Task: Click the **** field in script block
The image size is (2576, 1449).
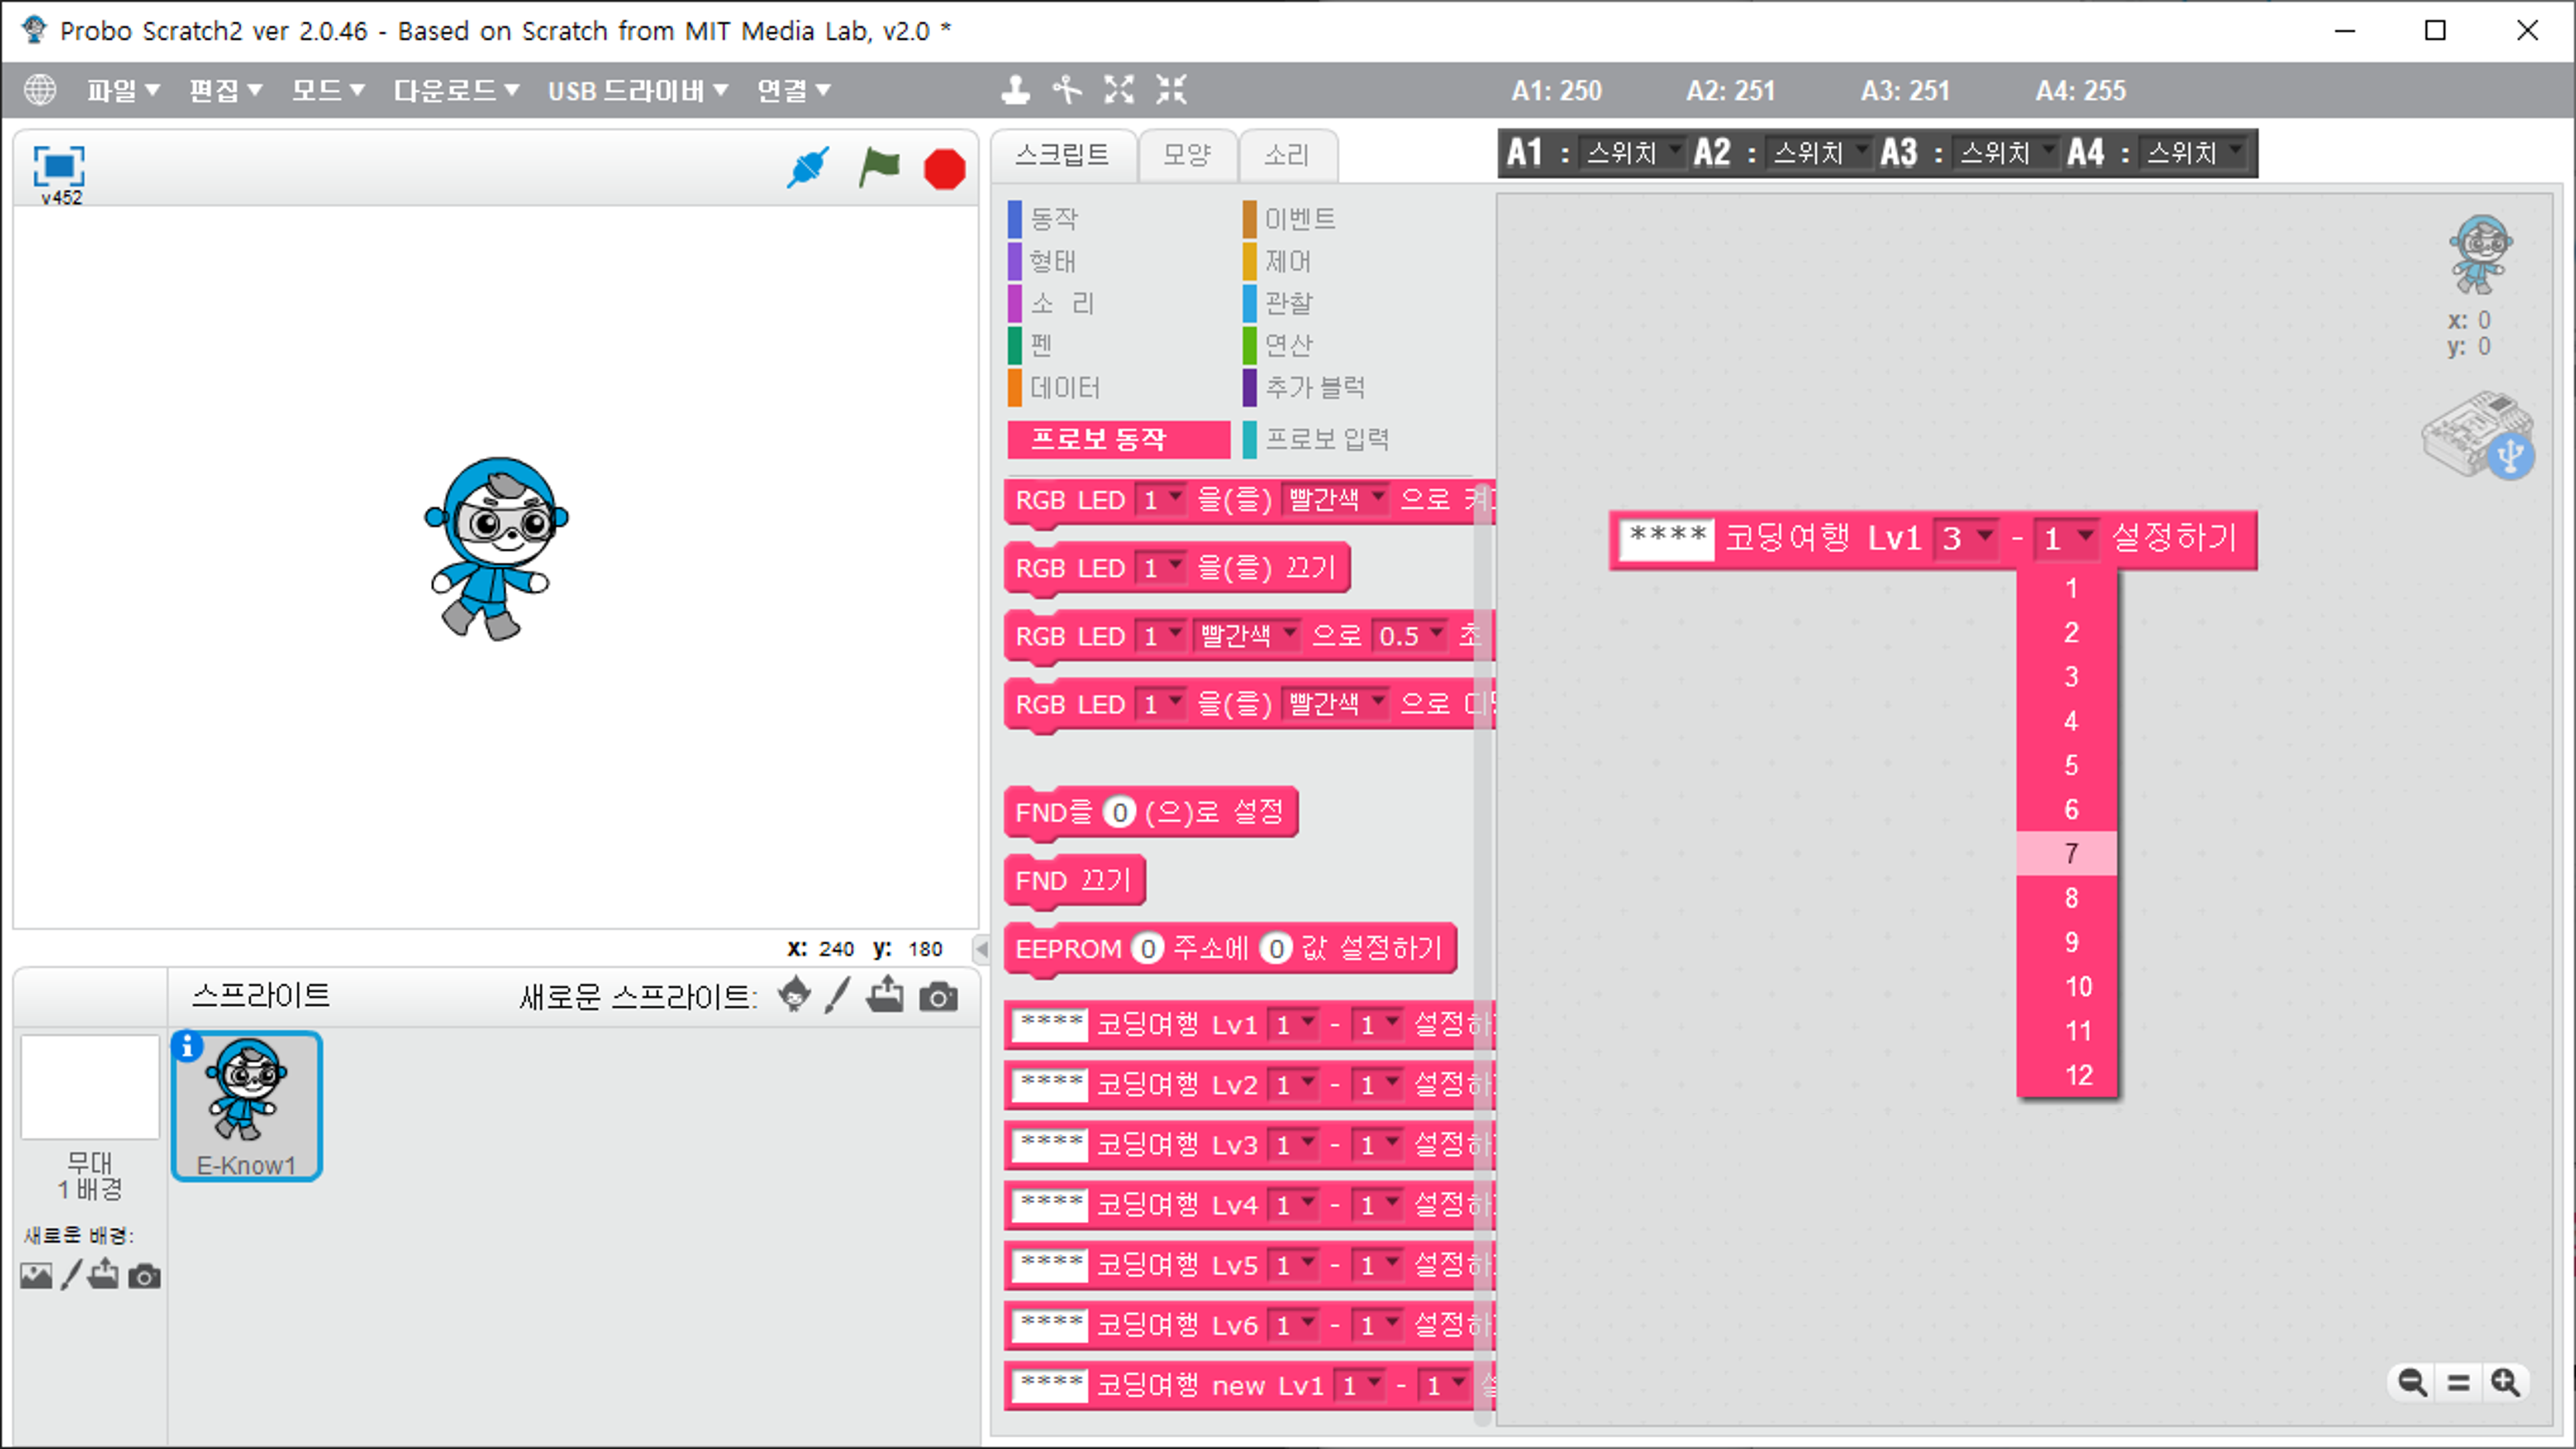Action: (x=1666, y=539)
